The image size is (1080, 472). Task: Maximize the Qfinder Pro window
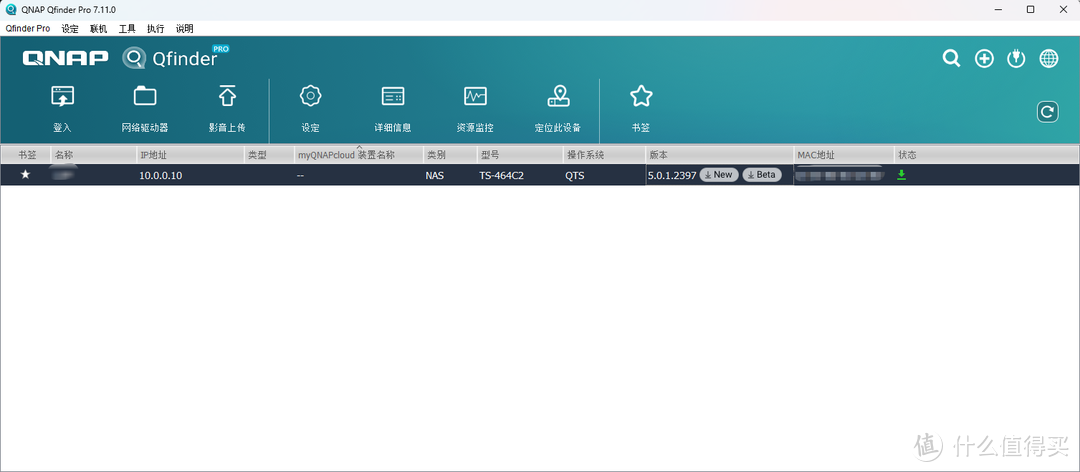pos(1030,9)
